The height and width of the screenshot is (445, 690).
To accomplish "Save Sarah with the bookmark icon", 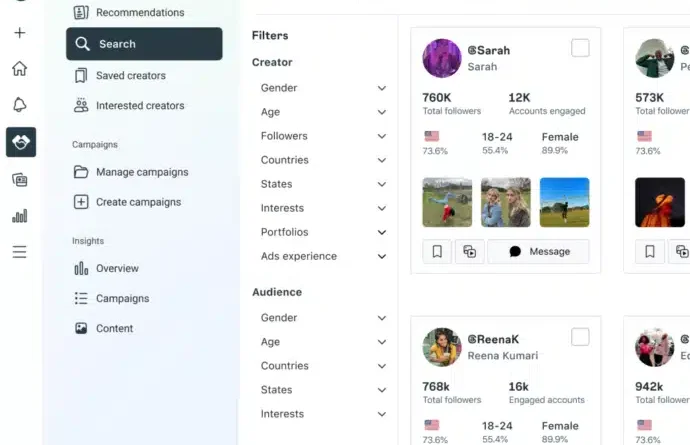I will 437,251.
